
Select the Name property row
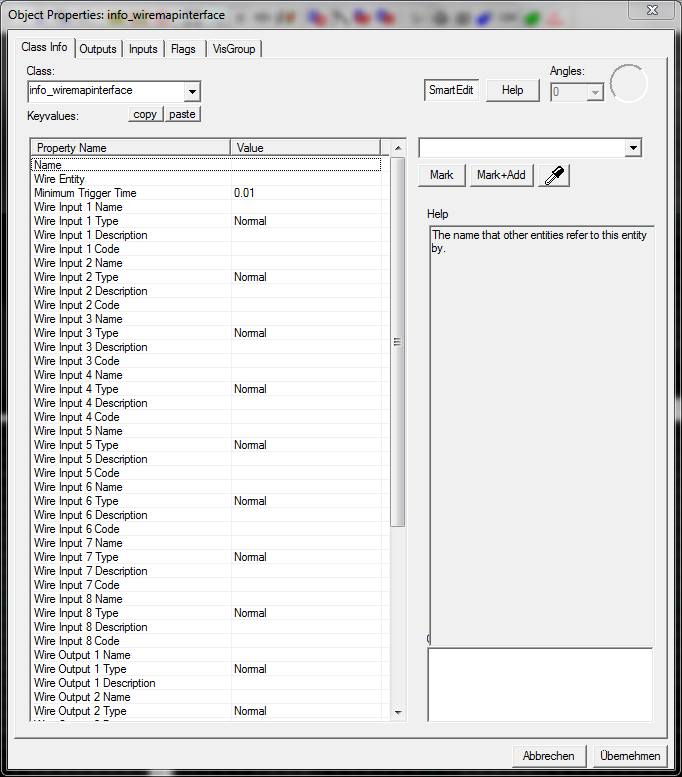[x=206, y=165]
